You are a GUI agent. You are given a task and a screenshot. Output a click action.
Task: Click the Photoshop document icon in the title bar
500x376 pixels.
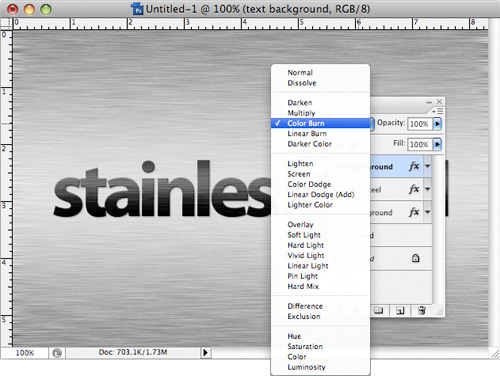click(137, 9)
